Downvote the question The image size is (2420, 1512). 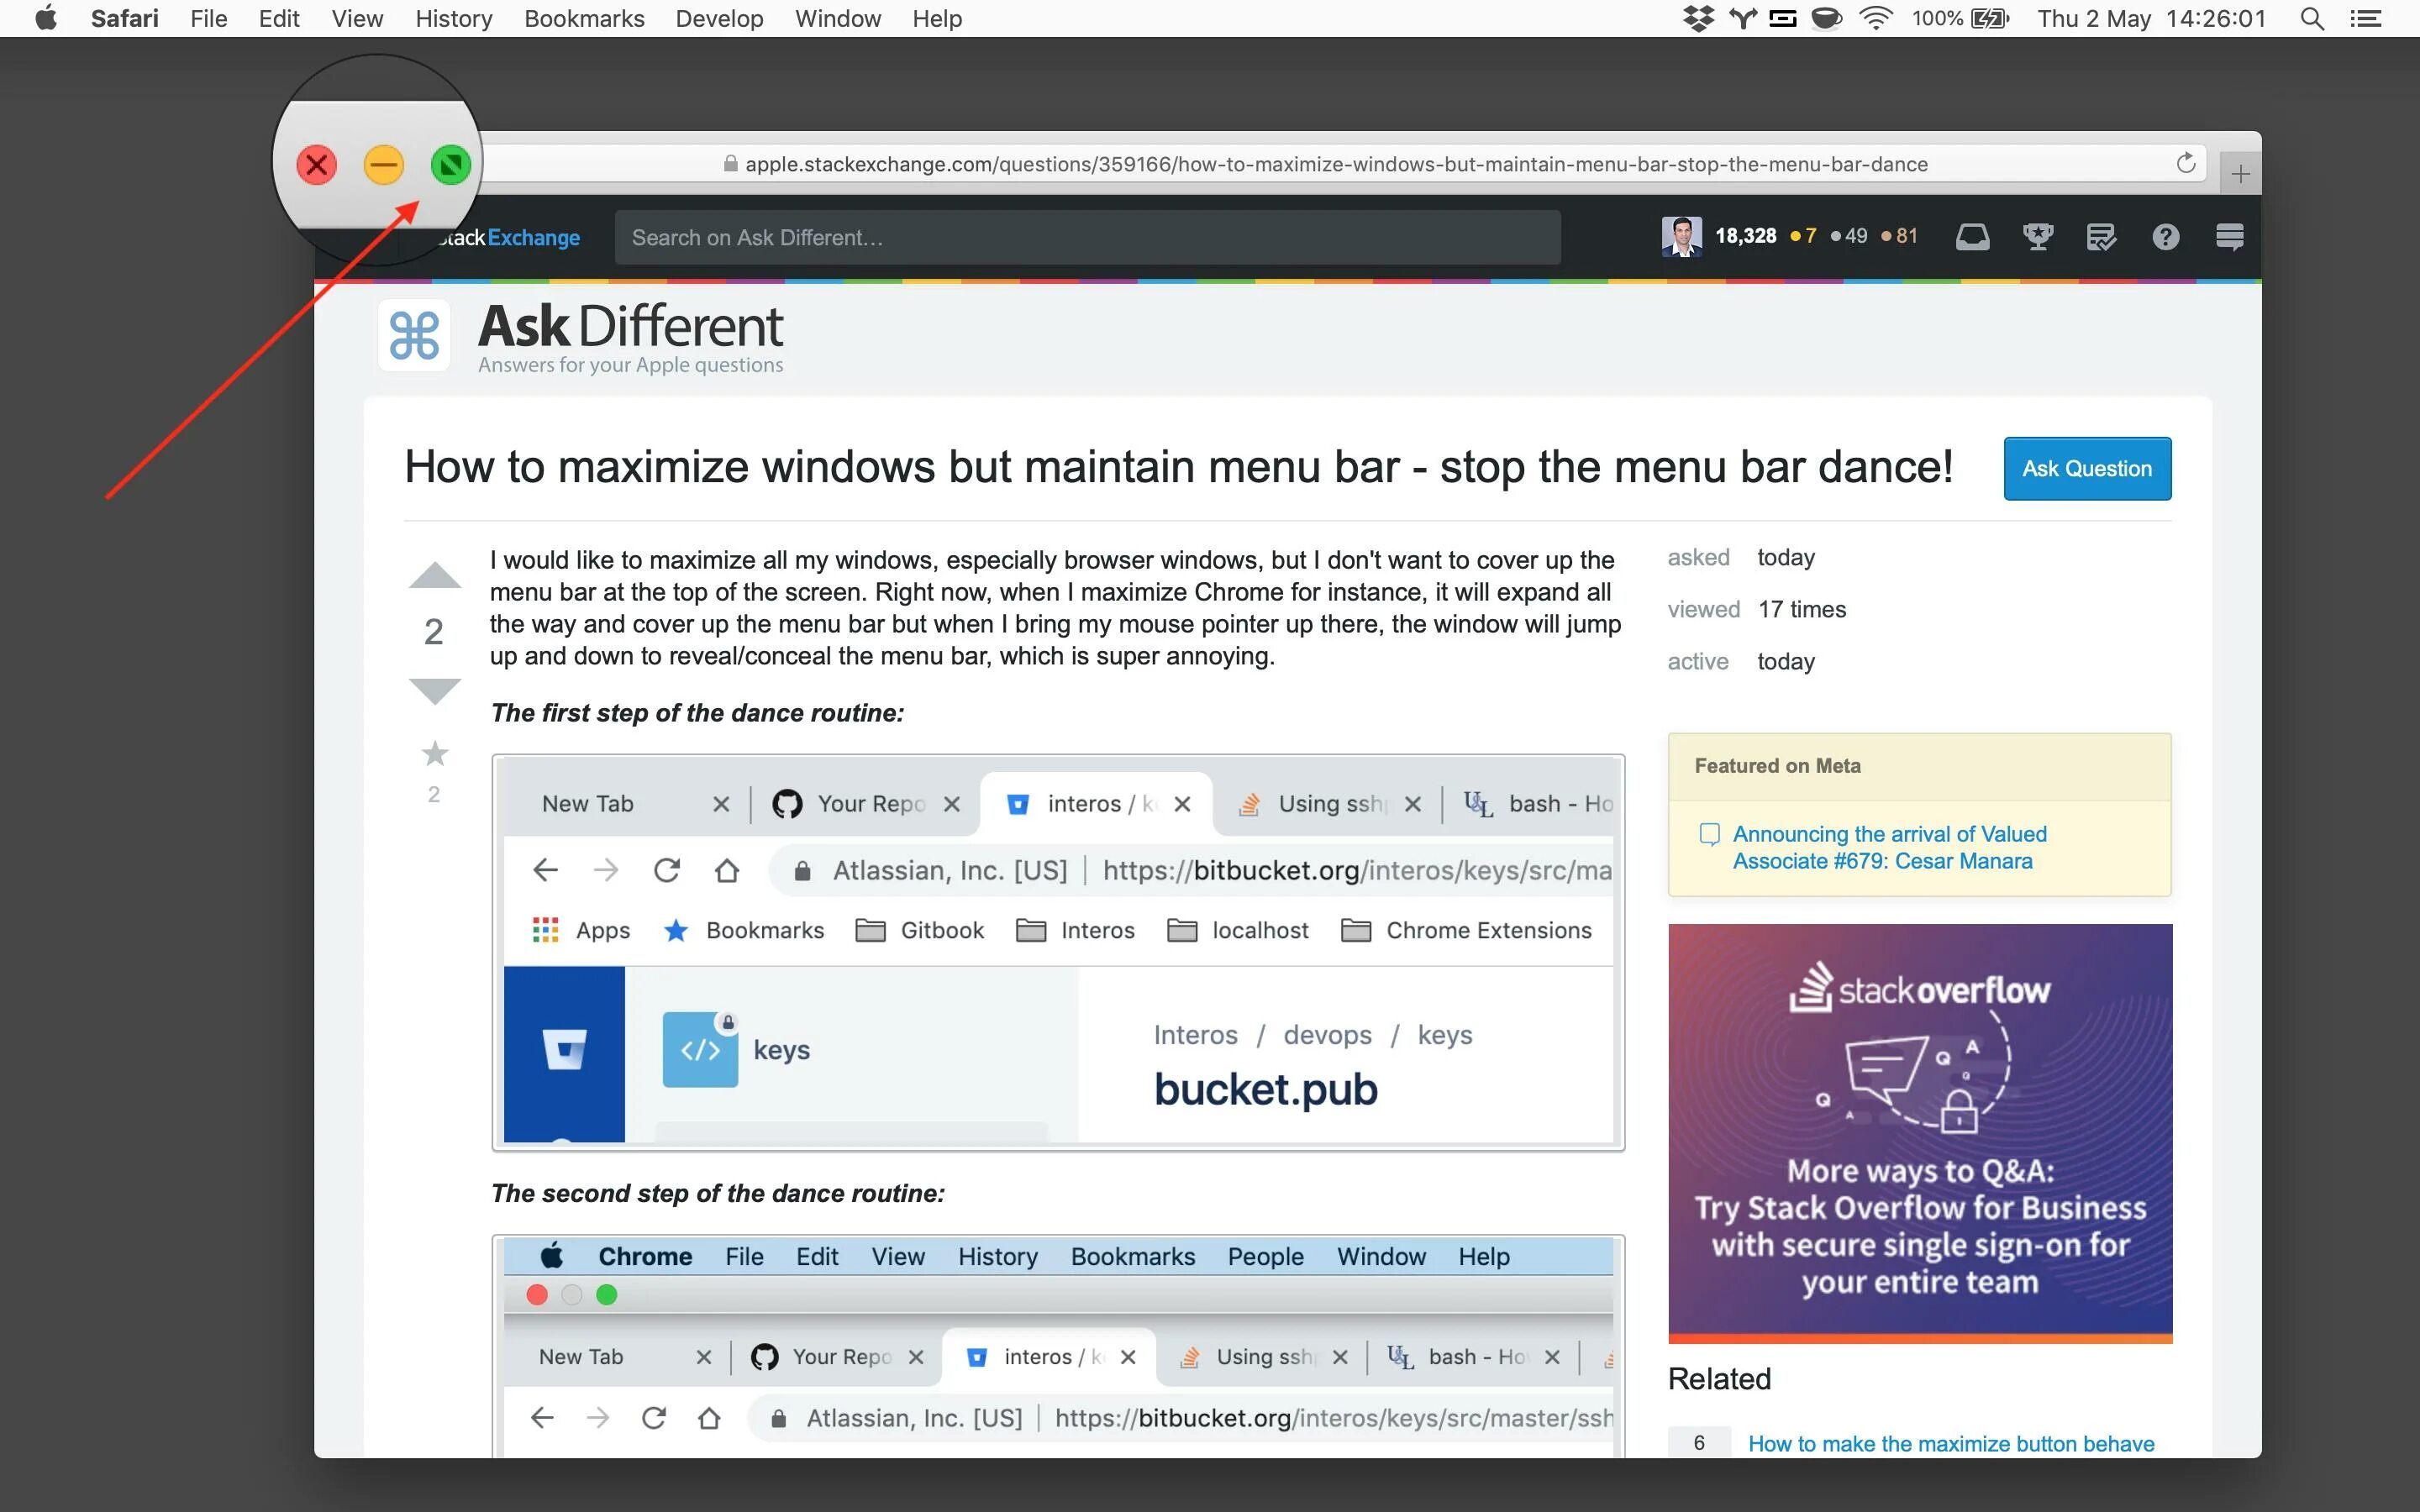[x=435, y=690]
